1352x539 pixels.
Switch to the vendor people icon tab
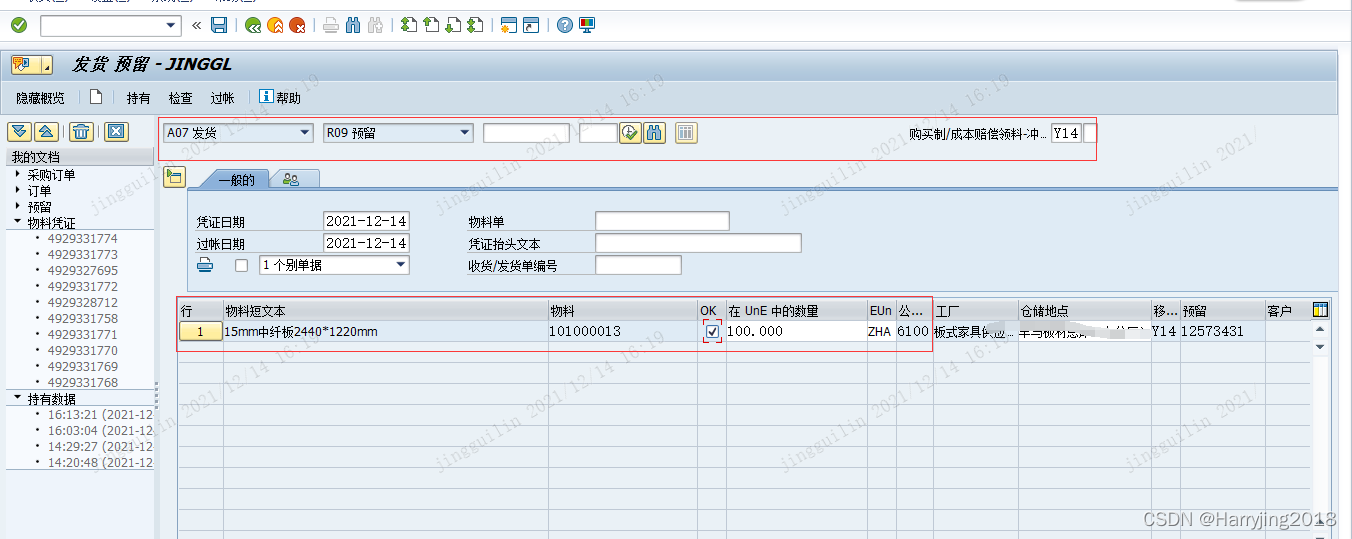291,180
